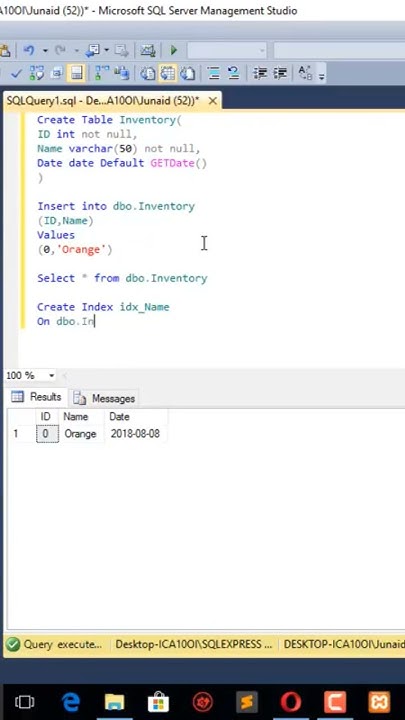Viewport: 405px width, 720px height.
Task: Open the combo box right of green arrow
Action: pos(227,51)
